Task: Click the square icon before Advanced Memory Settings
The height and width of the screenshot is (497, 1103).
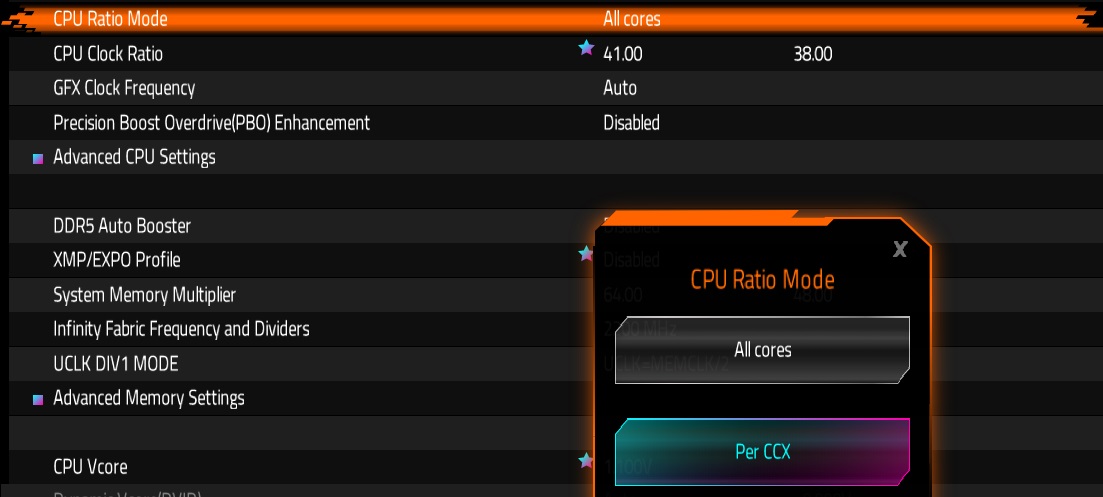Action: click(x=38, y=399)
